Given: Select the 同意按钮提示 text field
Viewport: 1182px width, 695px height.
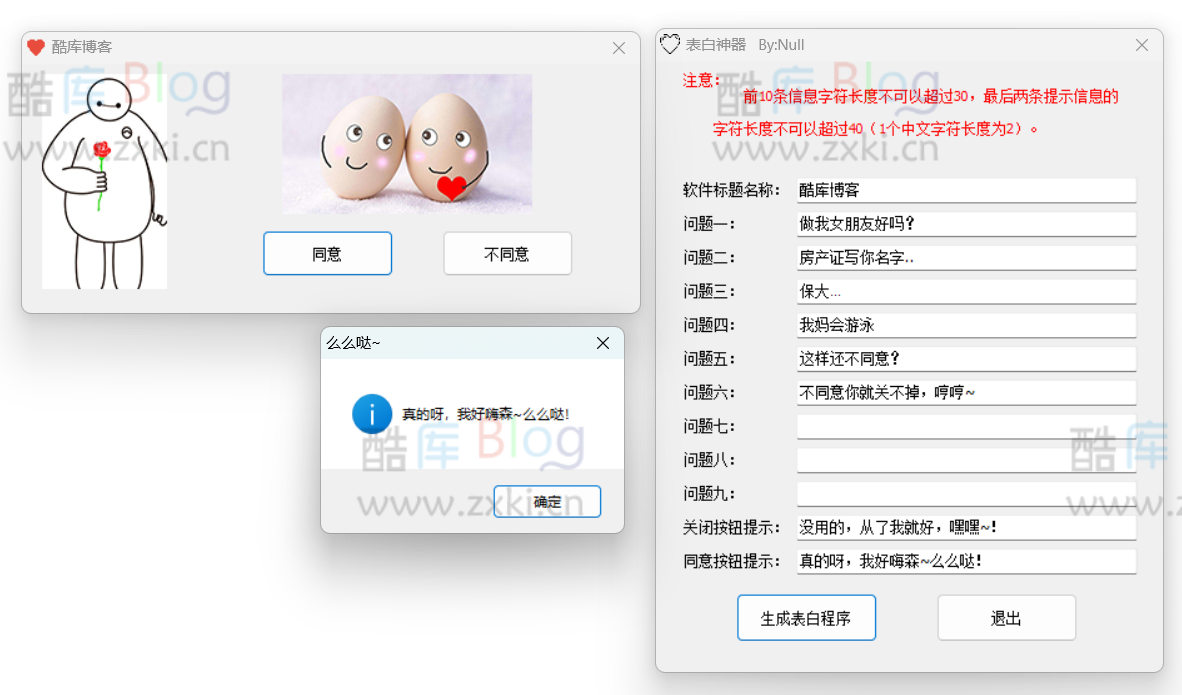Looking at the screenshot, I should pyautogui.click(x=966, y=560).
